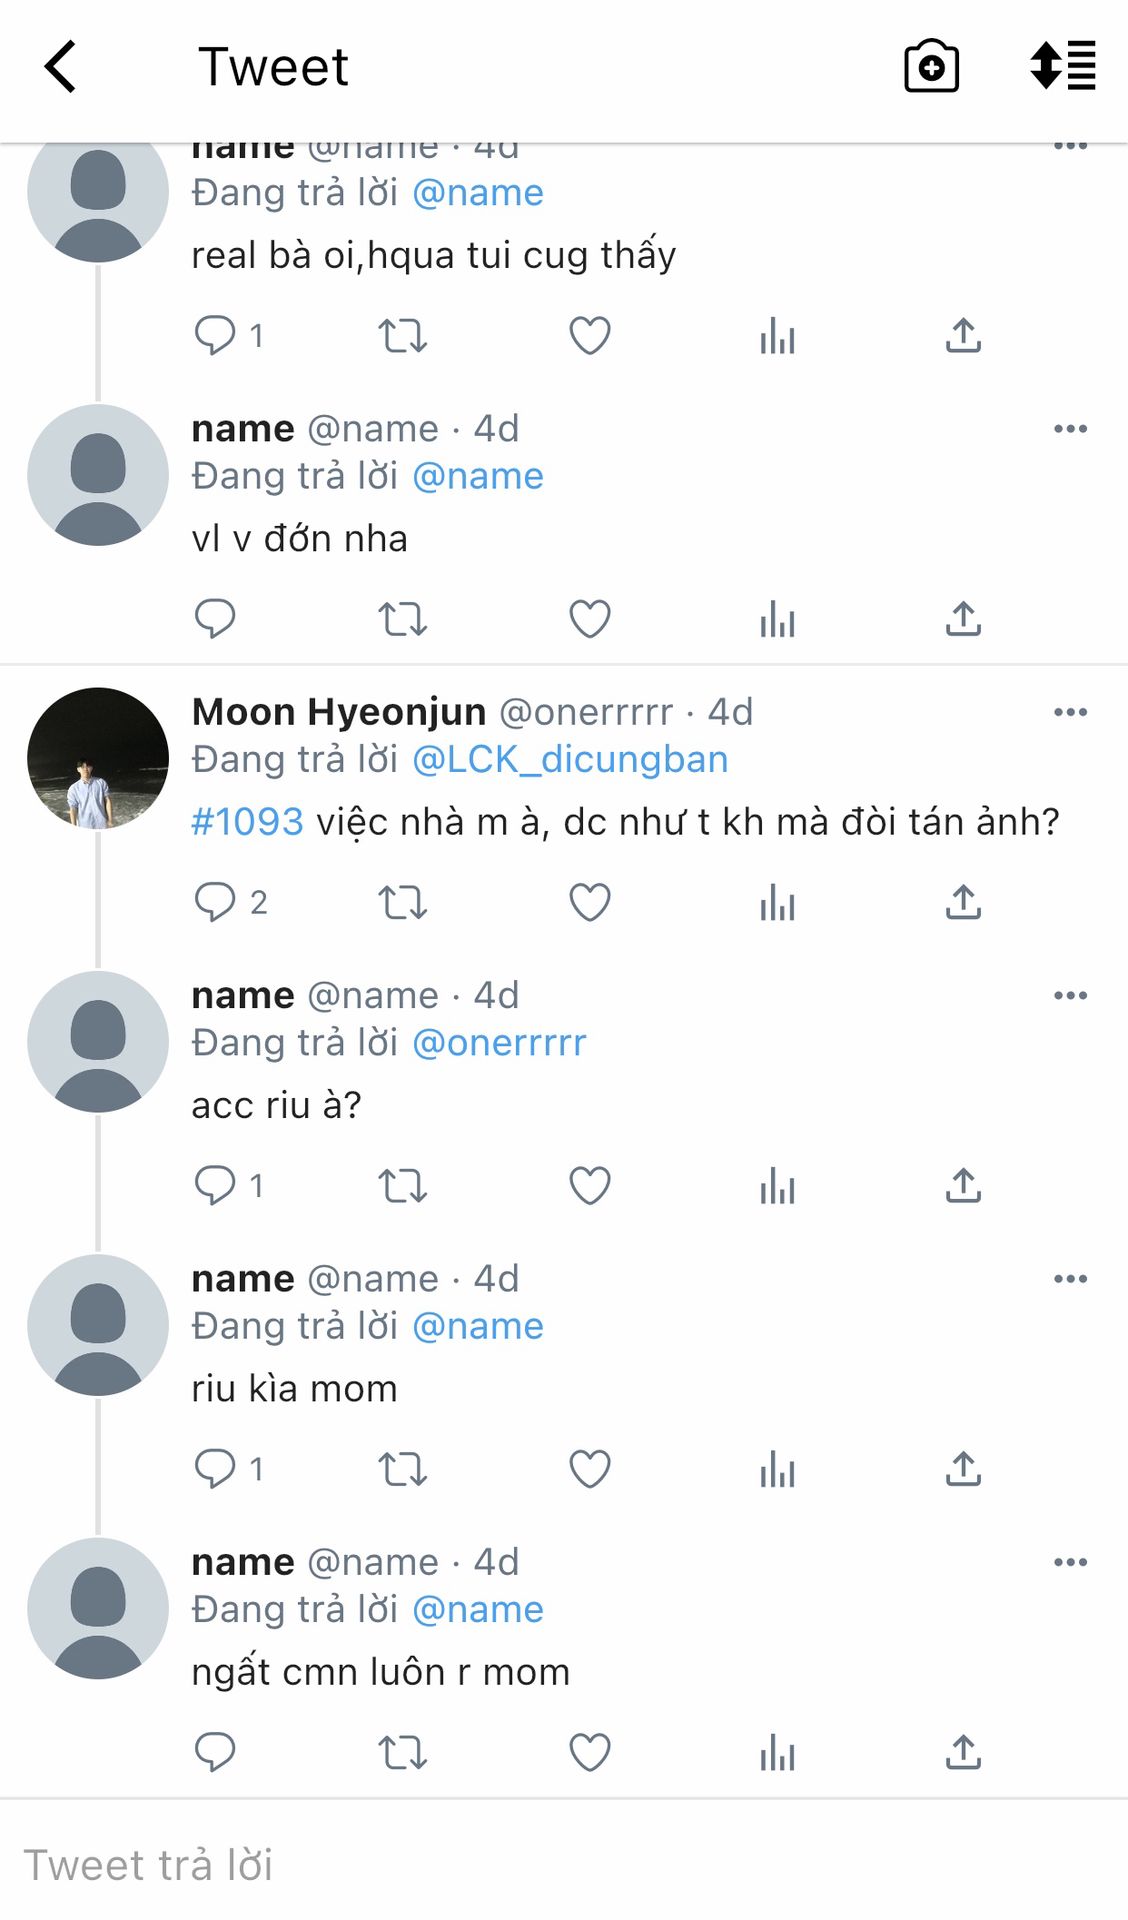Like Moon Hyeonjun's #1093 tweet
The image size is (1128, 1920).
(x=590, y=903)
